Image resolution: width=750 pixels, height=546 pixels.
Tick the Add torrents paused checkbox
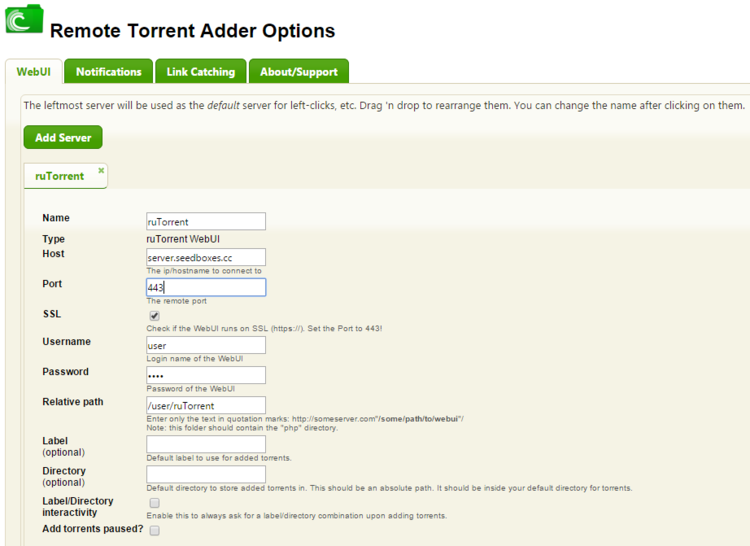[154, 530]
